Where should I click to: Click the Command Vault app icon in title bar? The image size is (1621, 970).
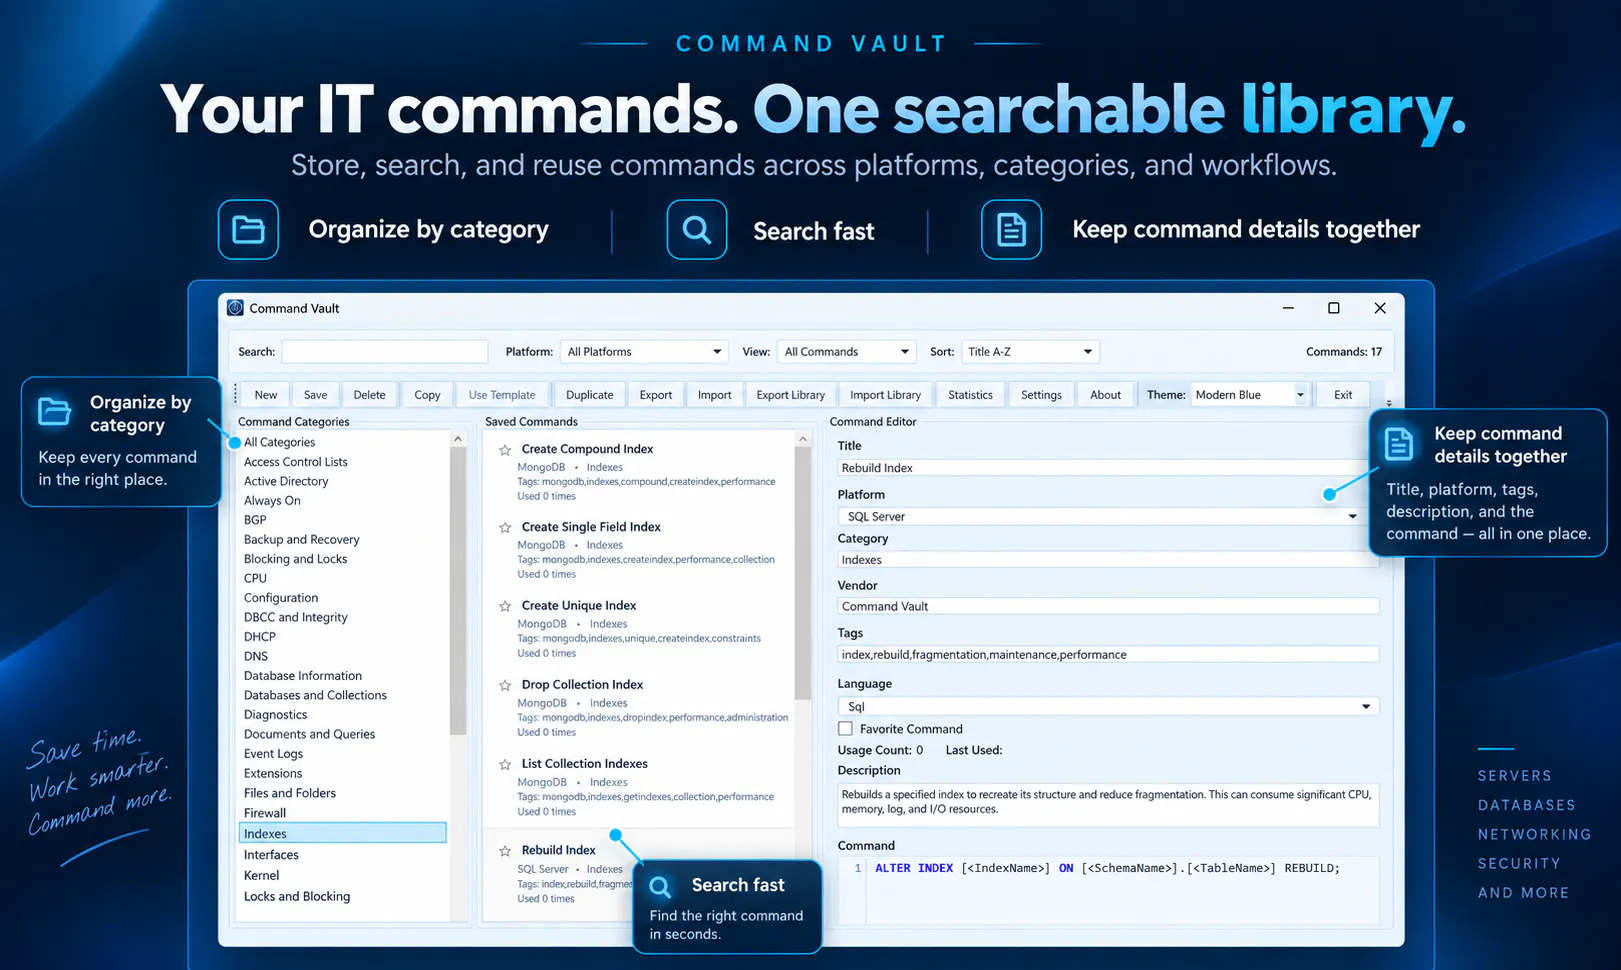(x=235, y=308)
